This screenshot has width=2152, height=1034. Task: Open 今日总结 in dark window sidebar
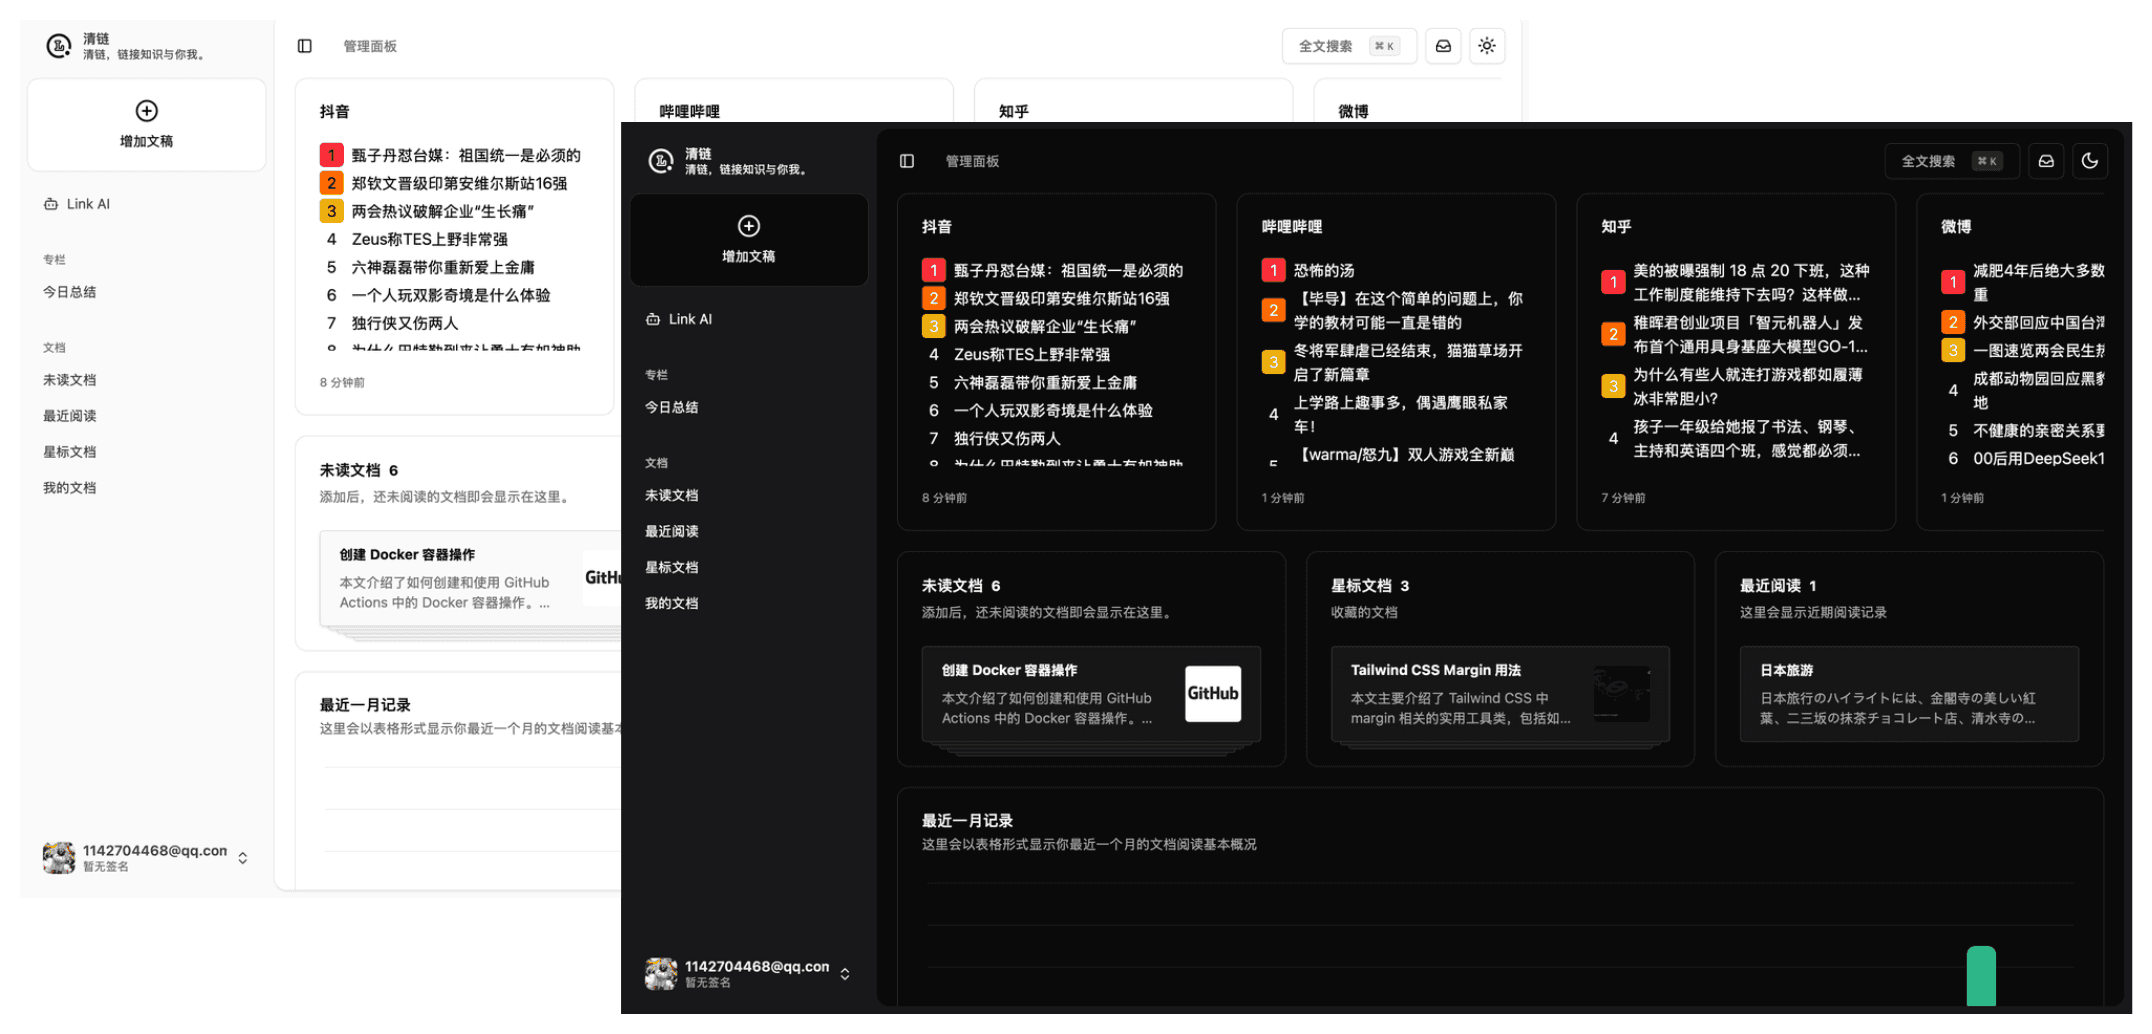click(x=672, y=407)
